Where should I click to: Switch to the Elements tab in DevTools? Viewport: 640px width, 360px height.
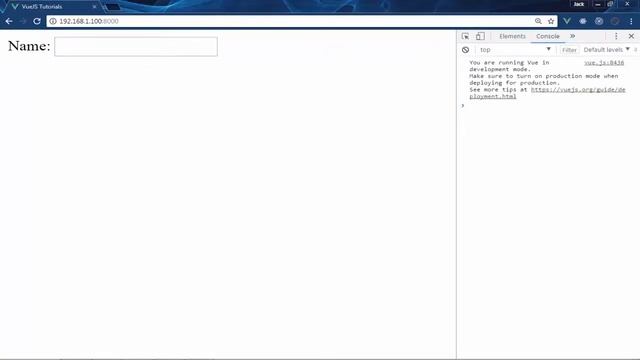click(x=512, y=36)
